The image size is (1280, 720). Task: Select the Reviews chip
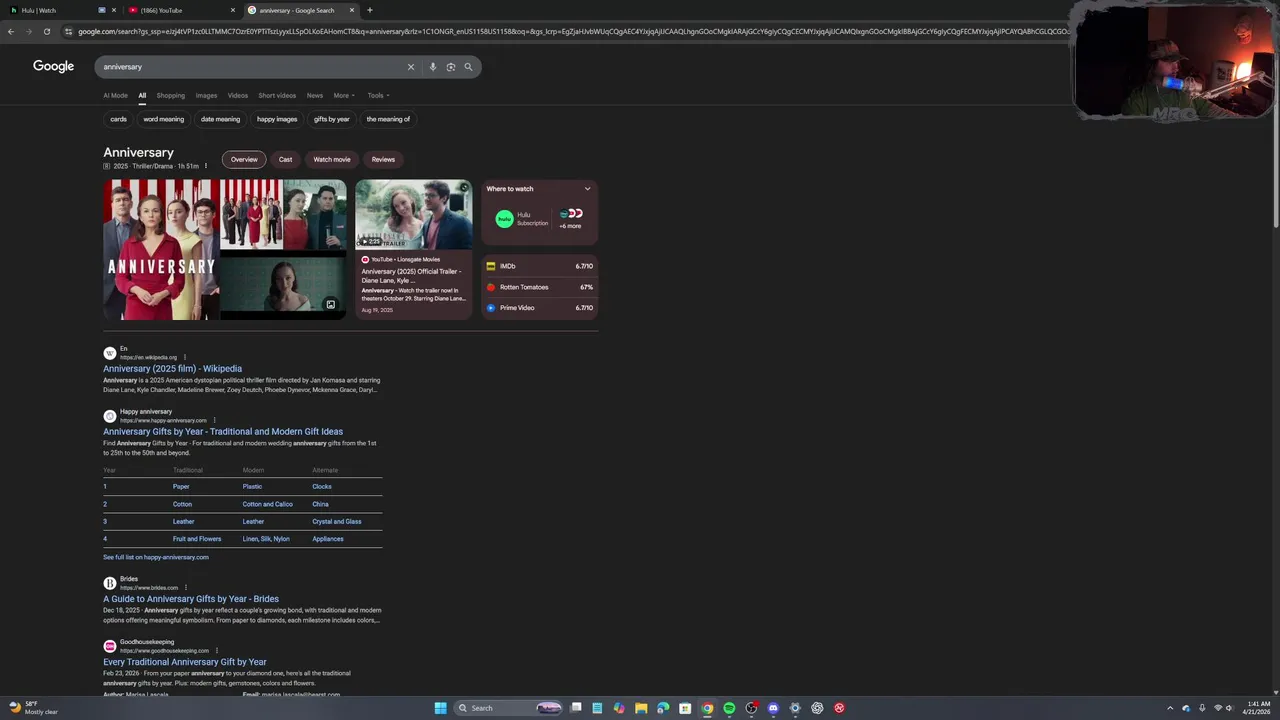point(383,159)
